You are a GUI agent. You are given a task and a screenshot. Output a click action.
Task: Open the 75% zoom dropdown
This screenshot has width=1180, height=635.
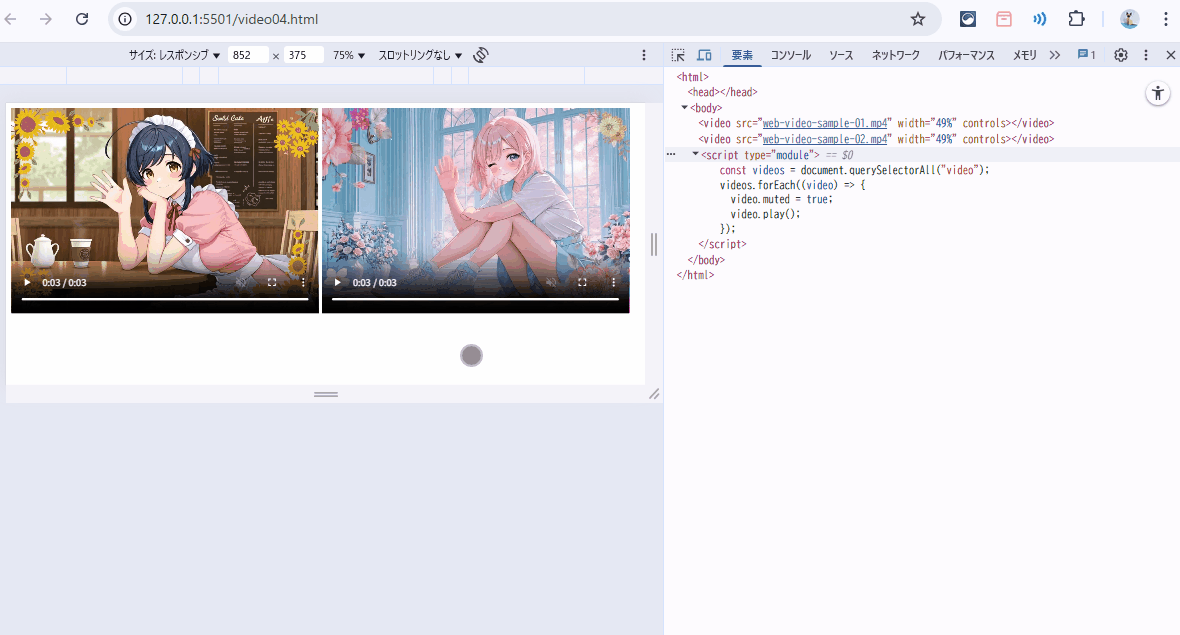coord(349,56)
